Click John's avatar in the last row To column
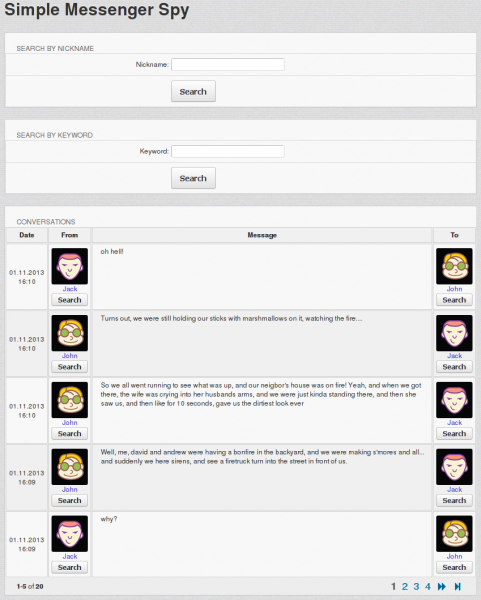This screenshot has width=481, height=600. click(454, 533)
